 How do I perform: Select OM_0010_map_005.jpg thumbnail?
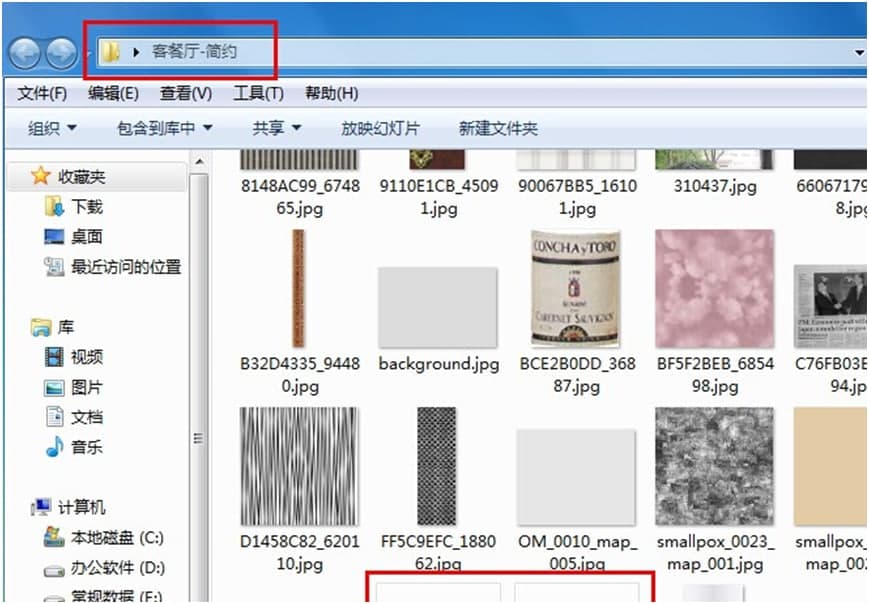pos(576,477)
